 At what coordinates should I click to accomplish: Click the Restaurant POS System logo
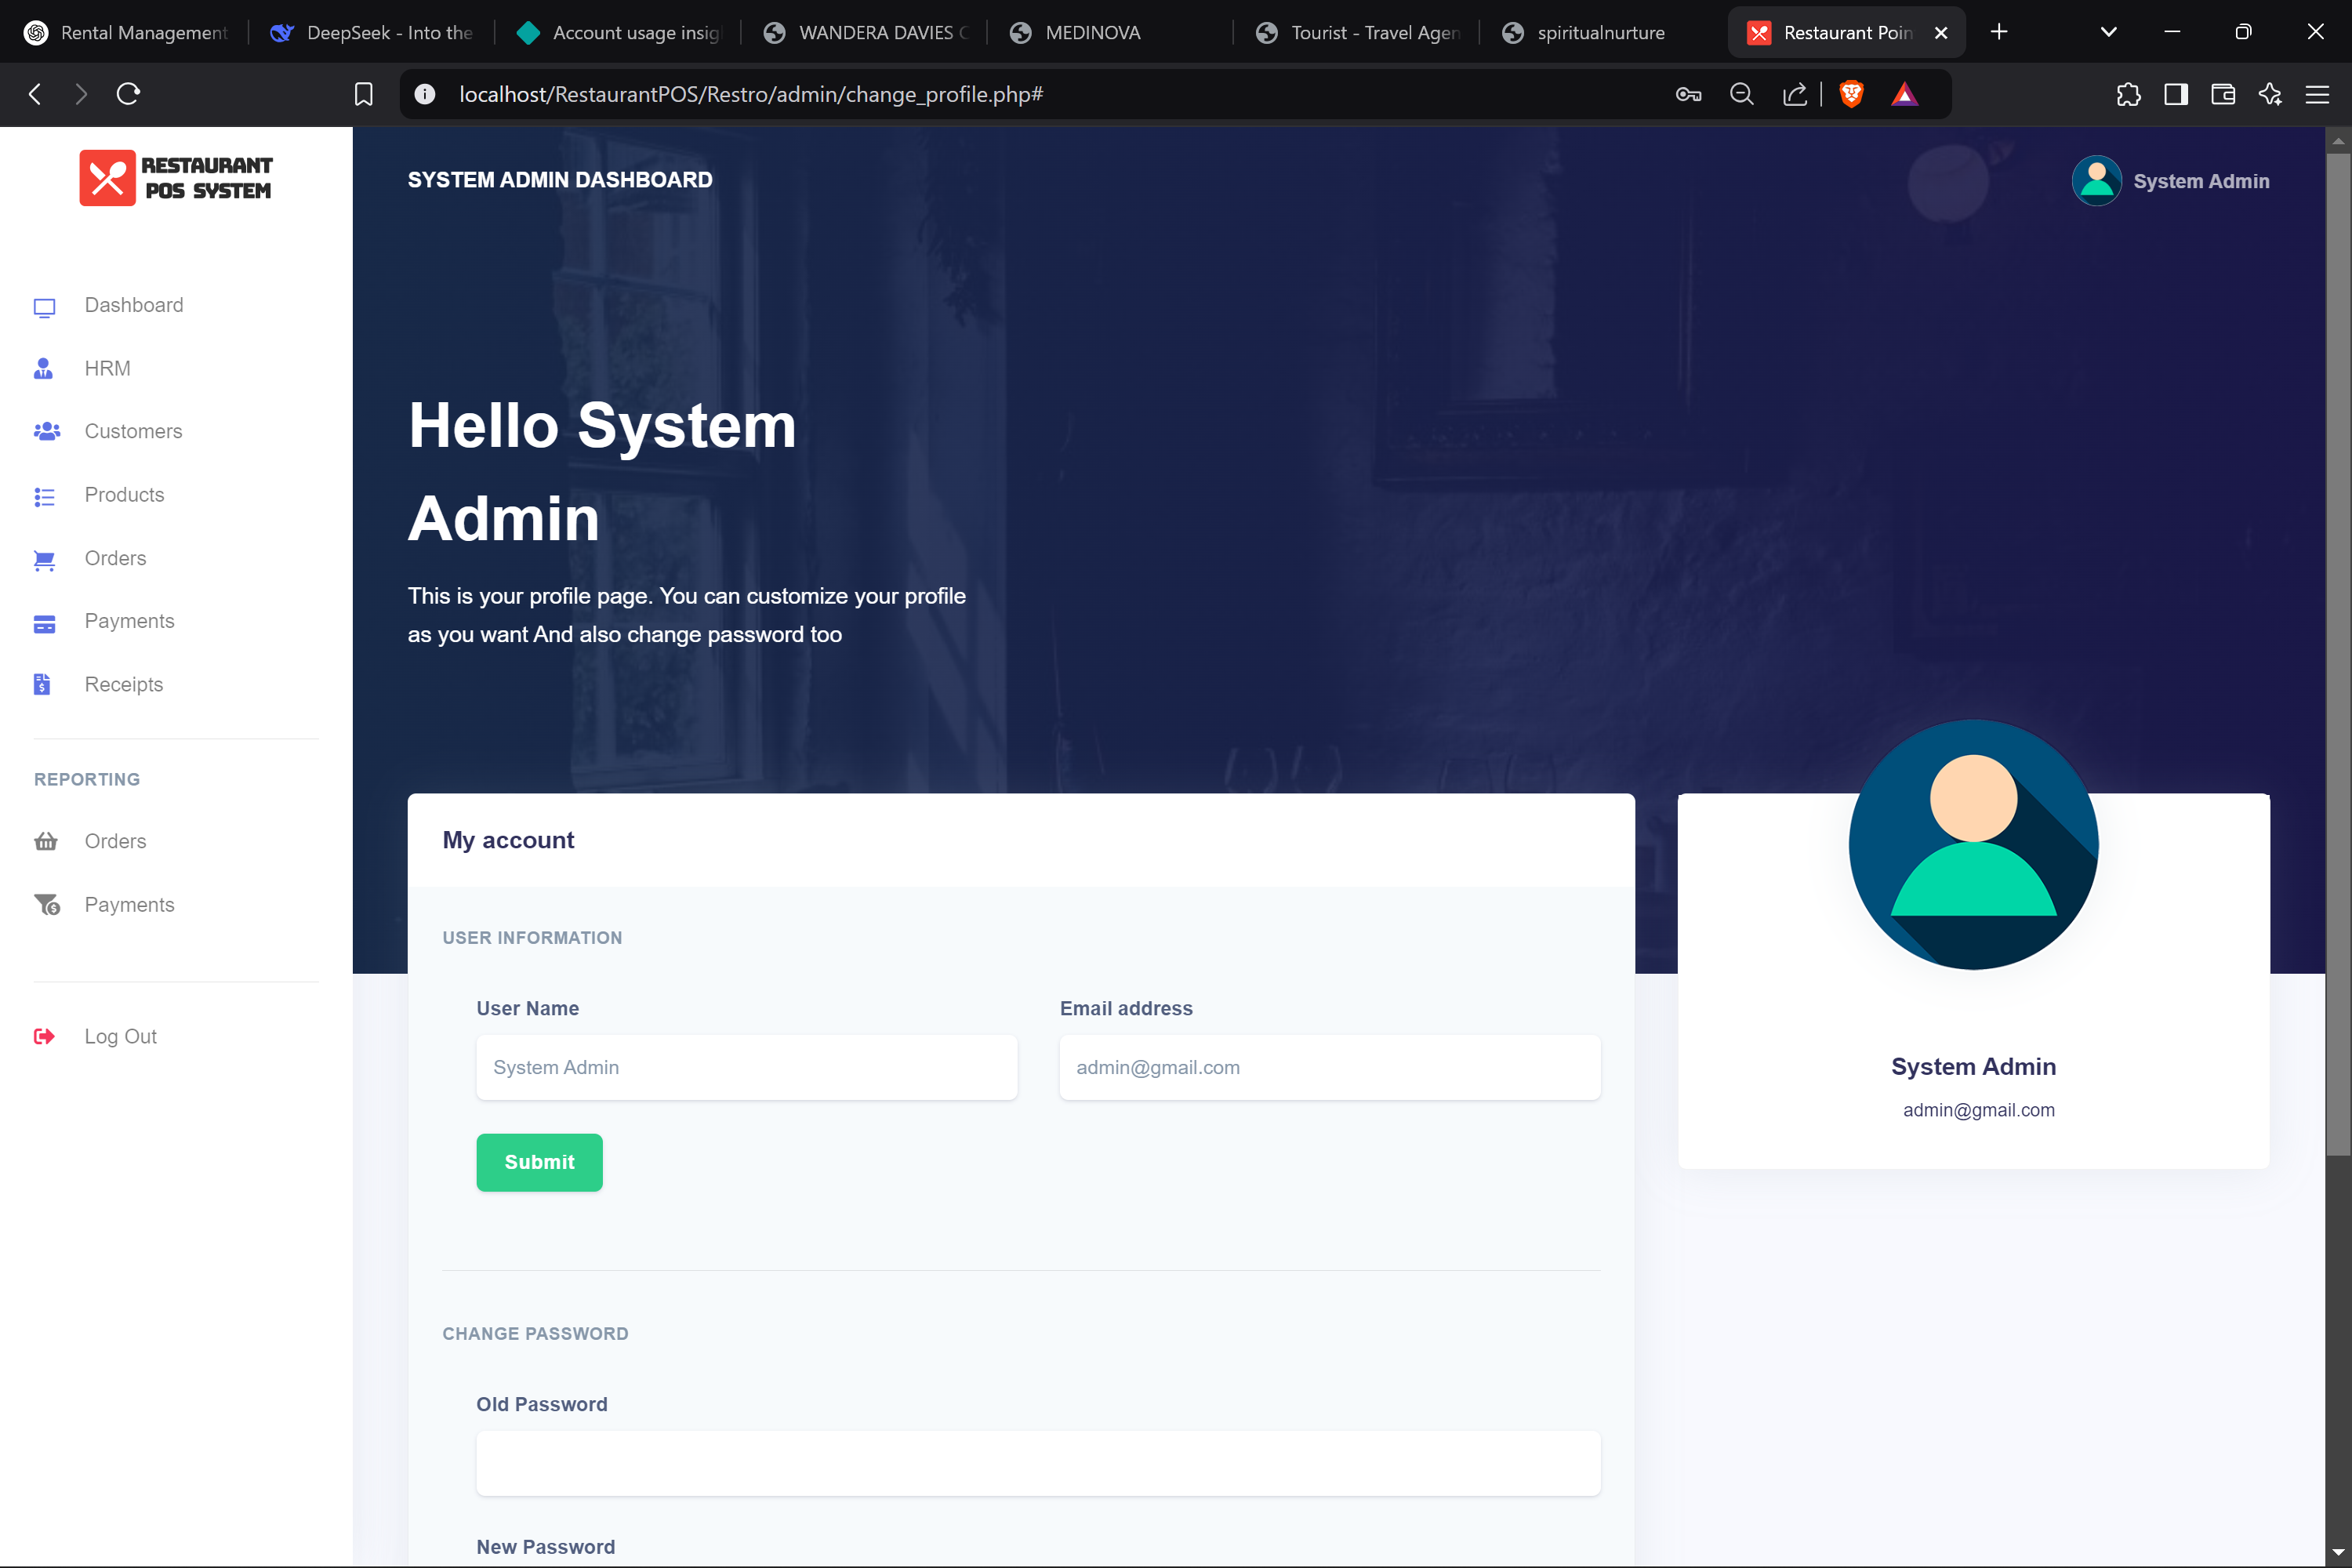[x=176, y=178]
